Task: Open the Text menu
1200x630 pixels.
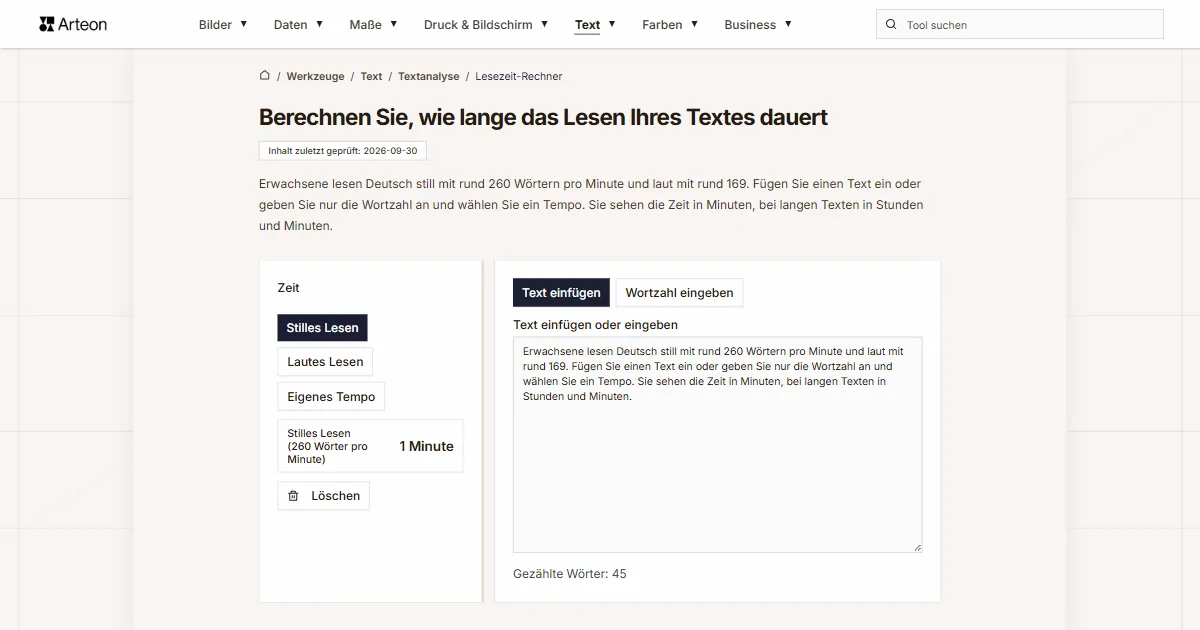Action: tap(587, 24)
